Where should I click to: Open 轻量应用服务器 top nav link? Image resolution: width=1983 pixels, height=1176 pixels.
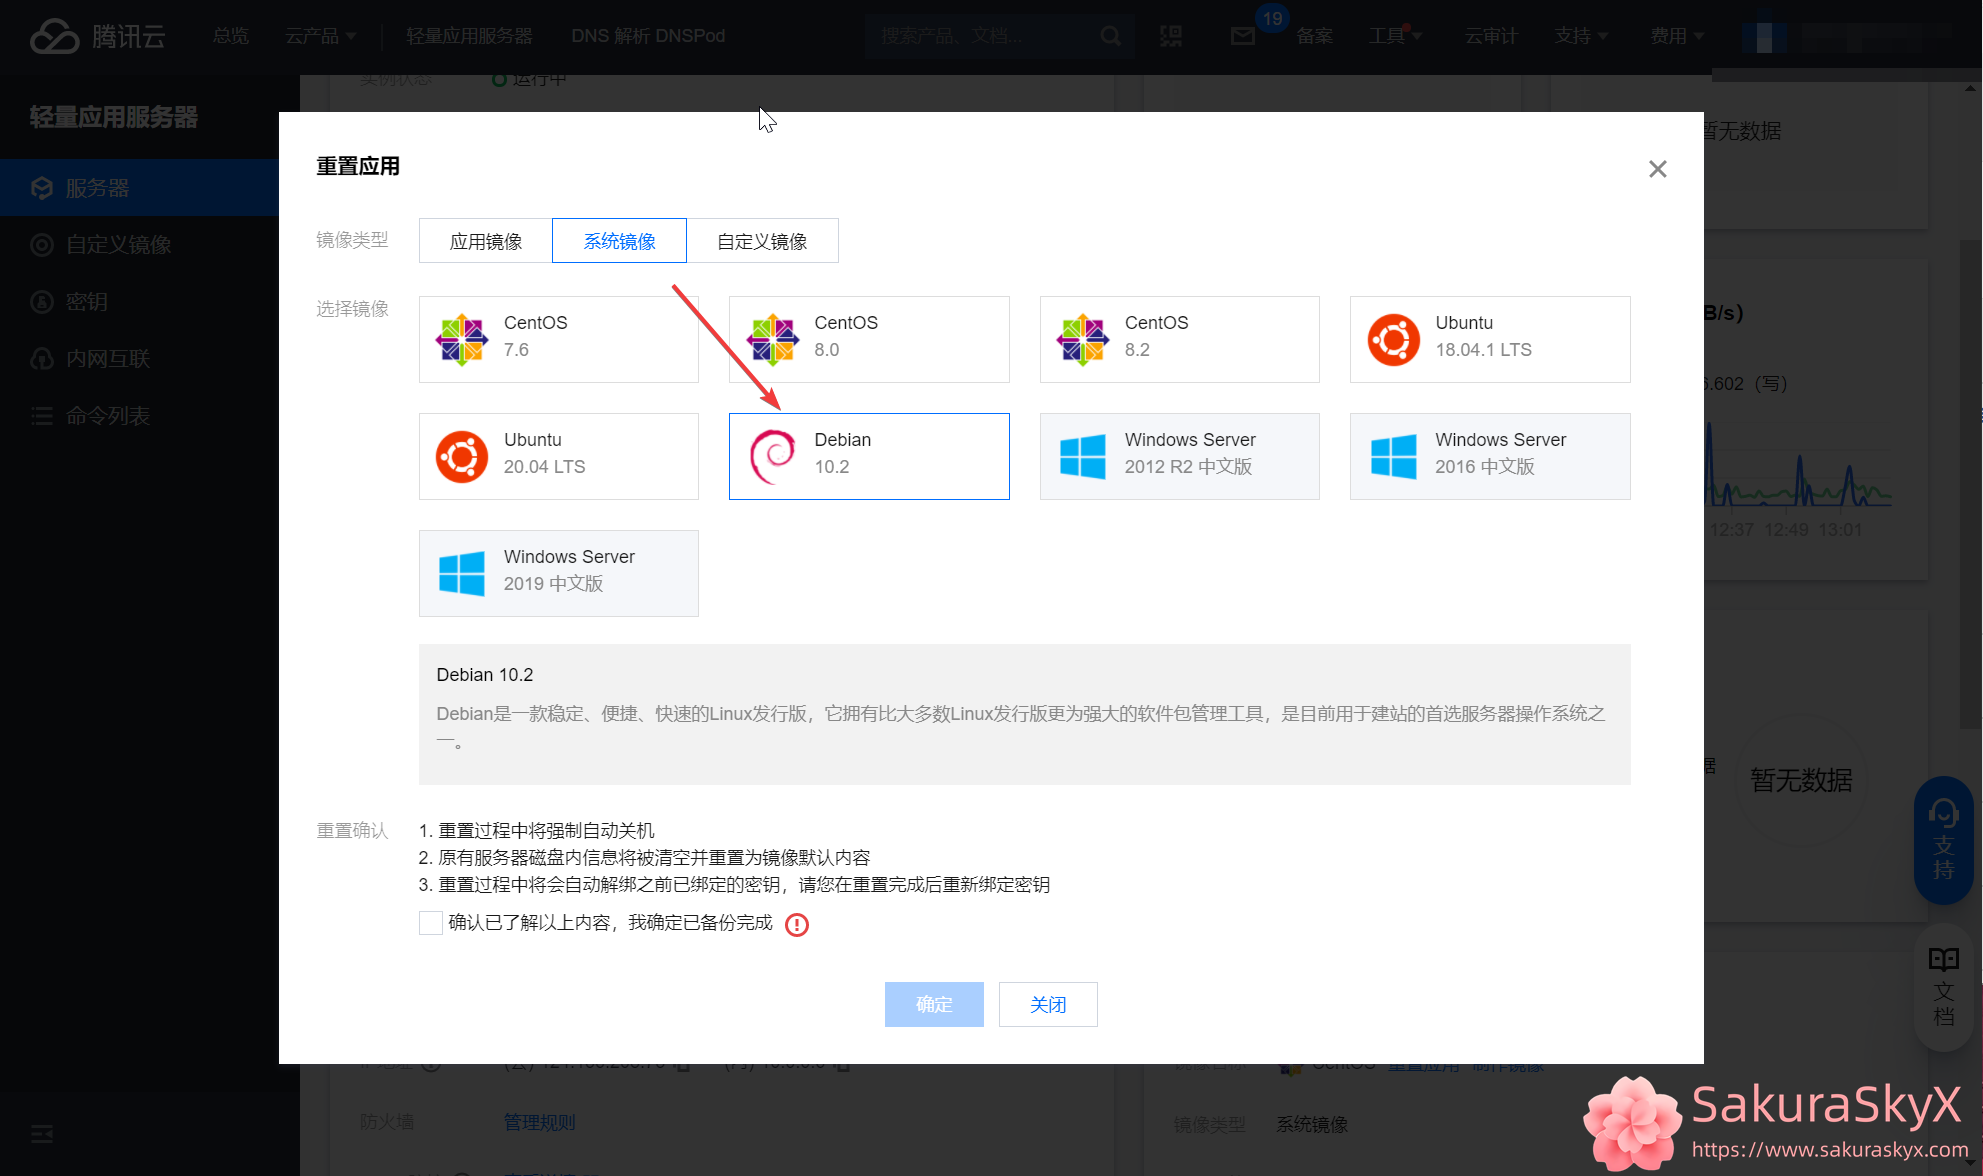pos(469,36)
